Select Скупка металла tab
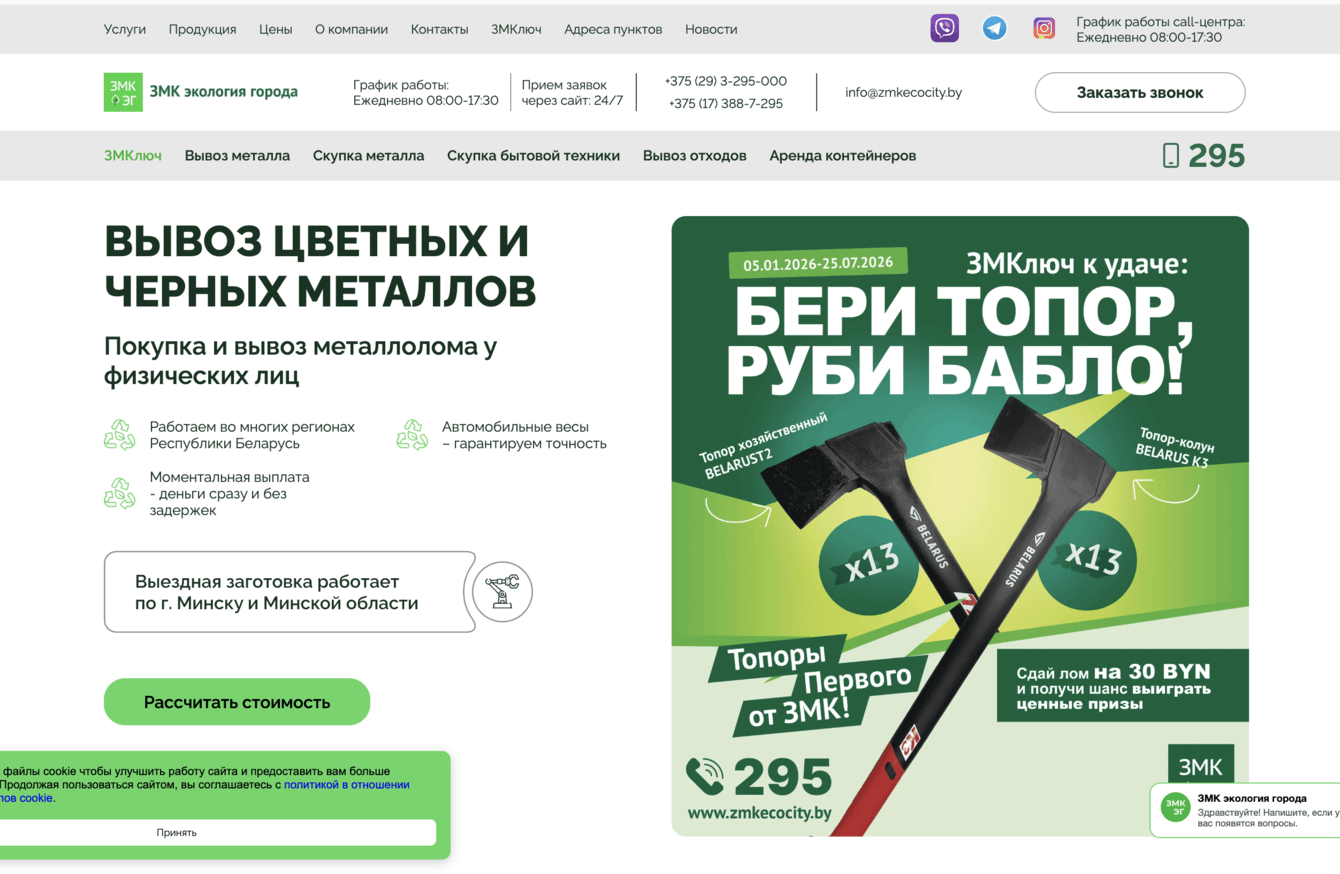Viewport: 1340px width, 874px height. click(x=368, y=155)
